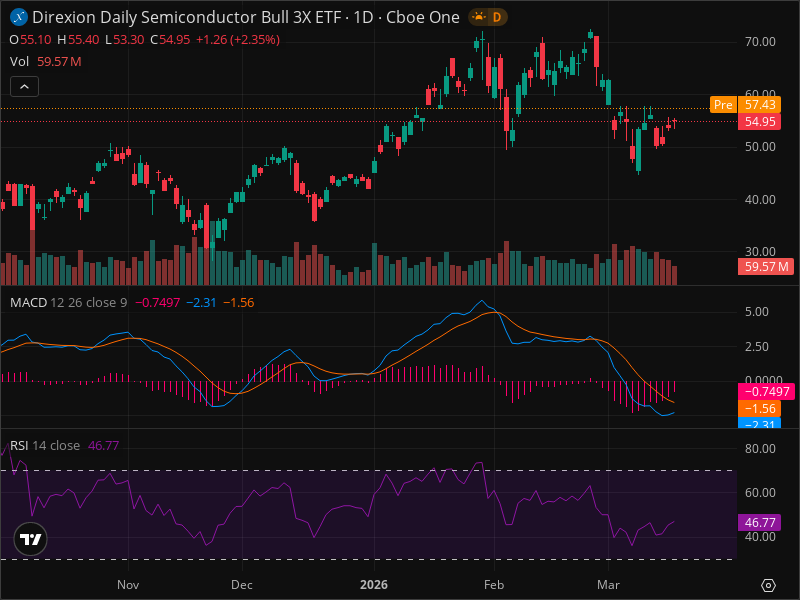Collapse the indicator legend with the chevron button

[x=24, y=87]
